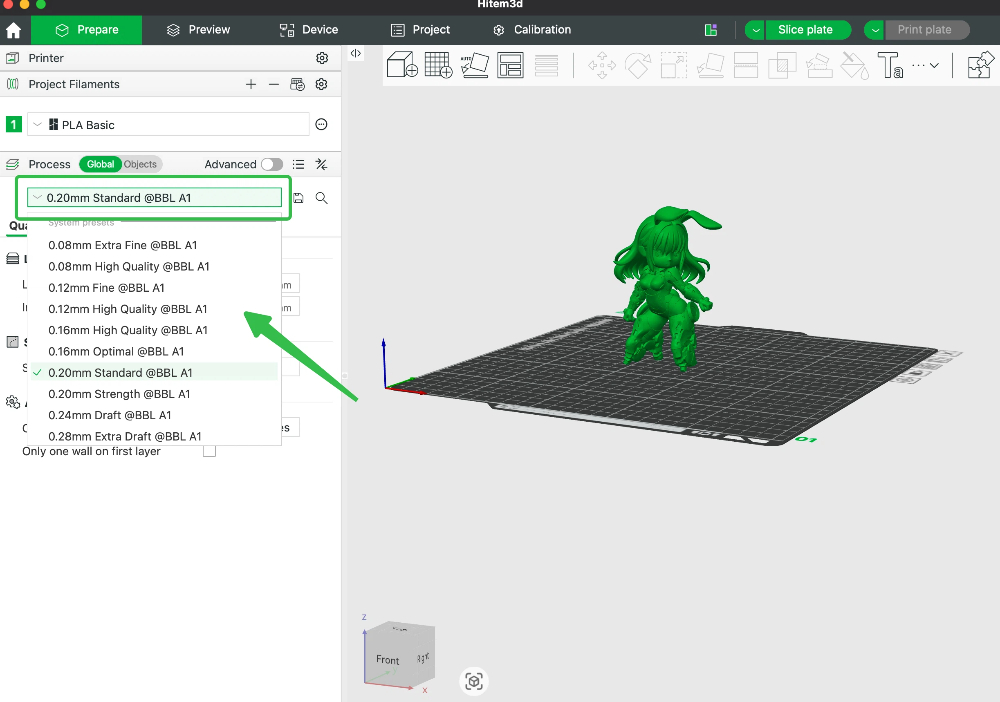Open Printer settings gear
This screenshot has height=702, width=1000.
(322, 57)
